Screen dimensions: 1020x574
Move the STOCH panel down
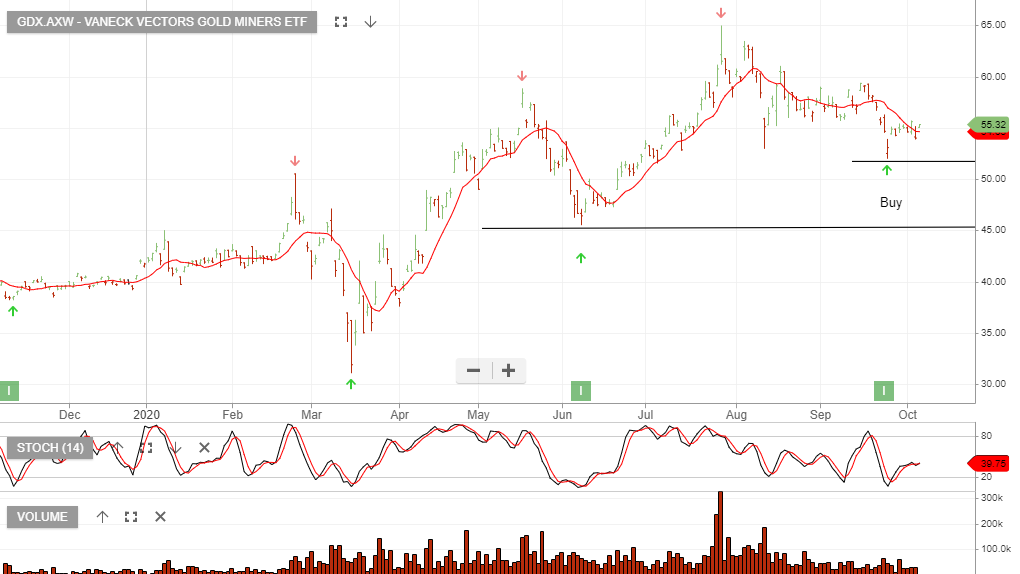click(176, 447)
